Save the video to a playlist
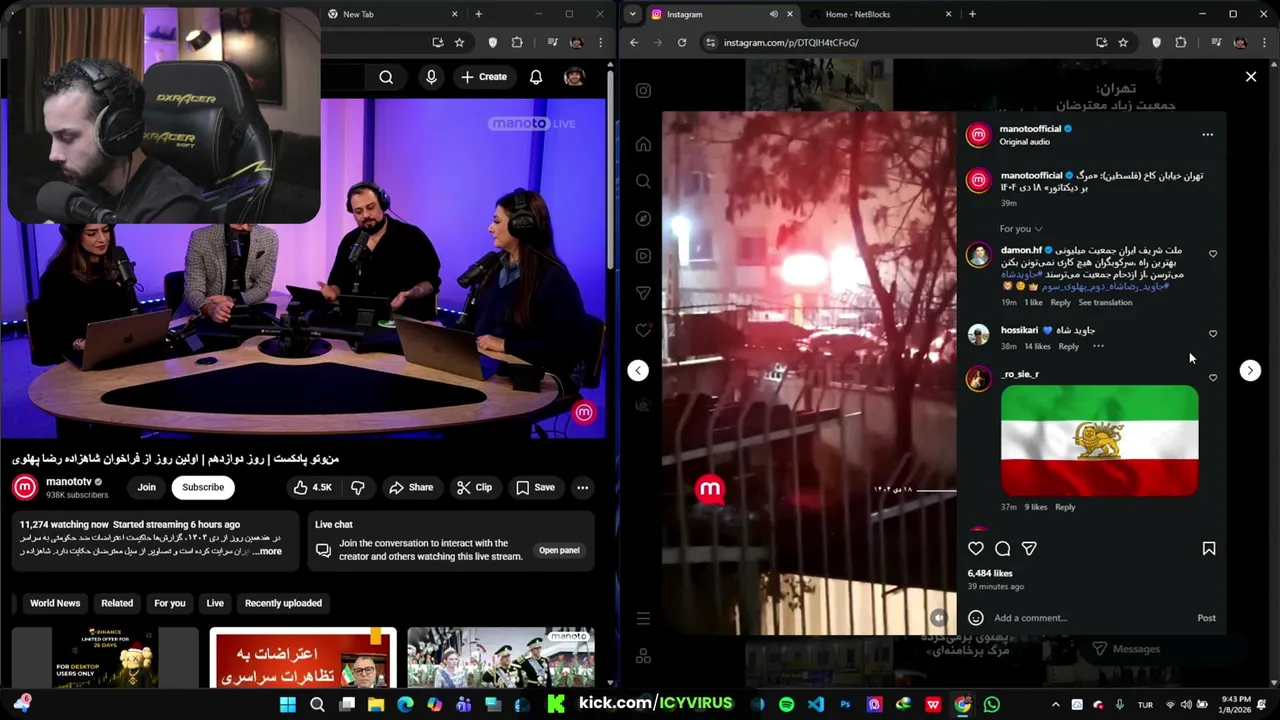Viewport: 1280px width, 720px height. pyautogui.click(x=535, y=487)
